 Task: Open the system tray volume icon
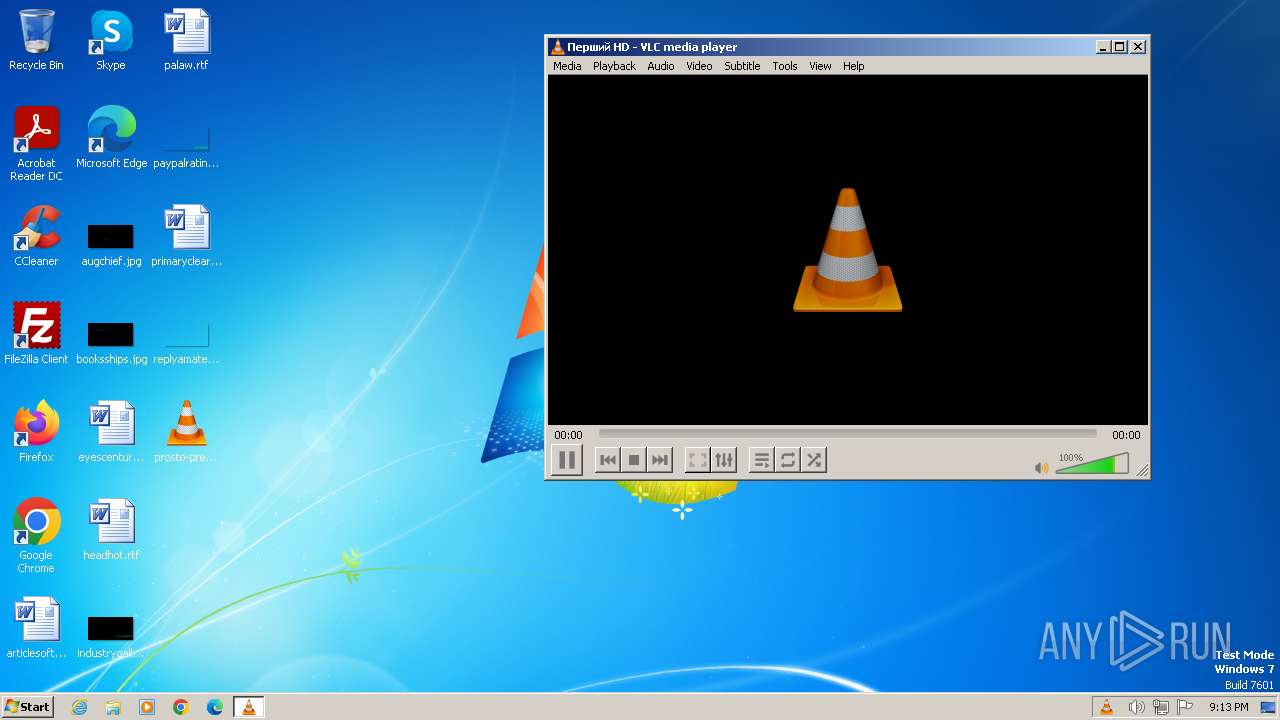1136,707
